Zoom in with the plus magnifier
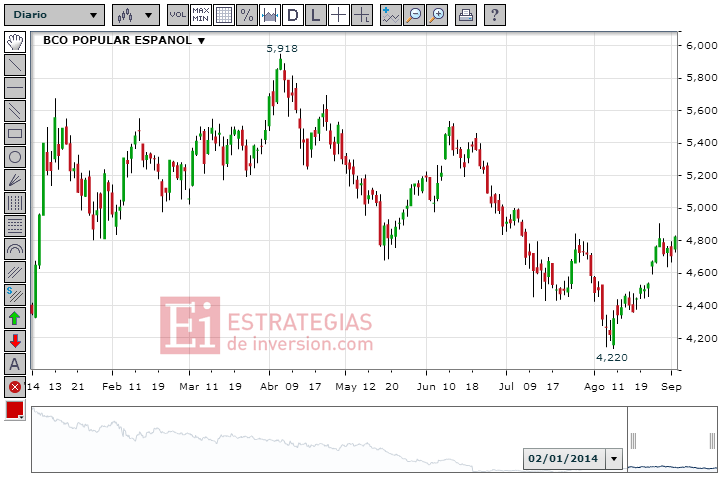Image resolution: width=721 pixels, height=478 pixels. [437, 15]
